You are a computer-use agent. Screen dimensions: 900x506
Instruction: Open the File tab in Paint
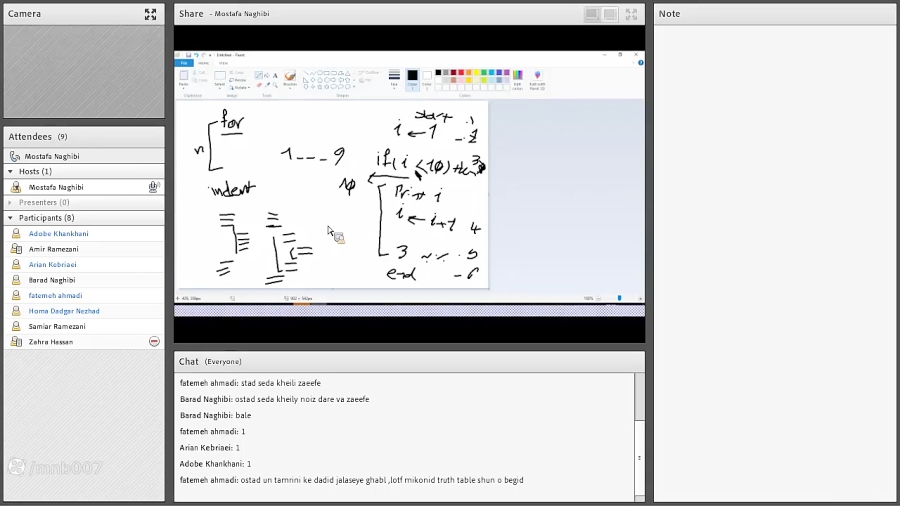[x=185, y=62]
